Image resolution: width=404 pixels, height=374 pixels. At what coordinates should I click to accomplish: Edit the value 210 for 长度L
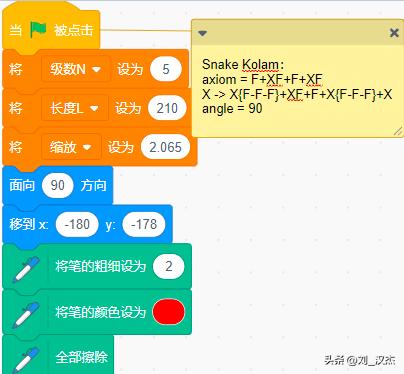[167, 108]
